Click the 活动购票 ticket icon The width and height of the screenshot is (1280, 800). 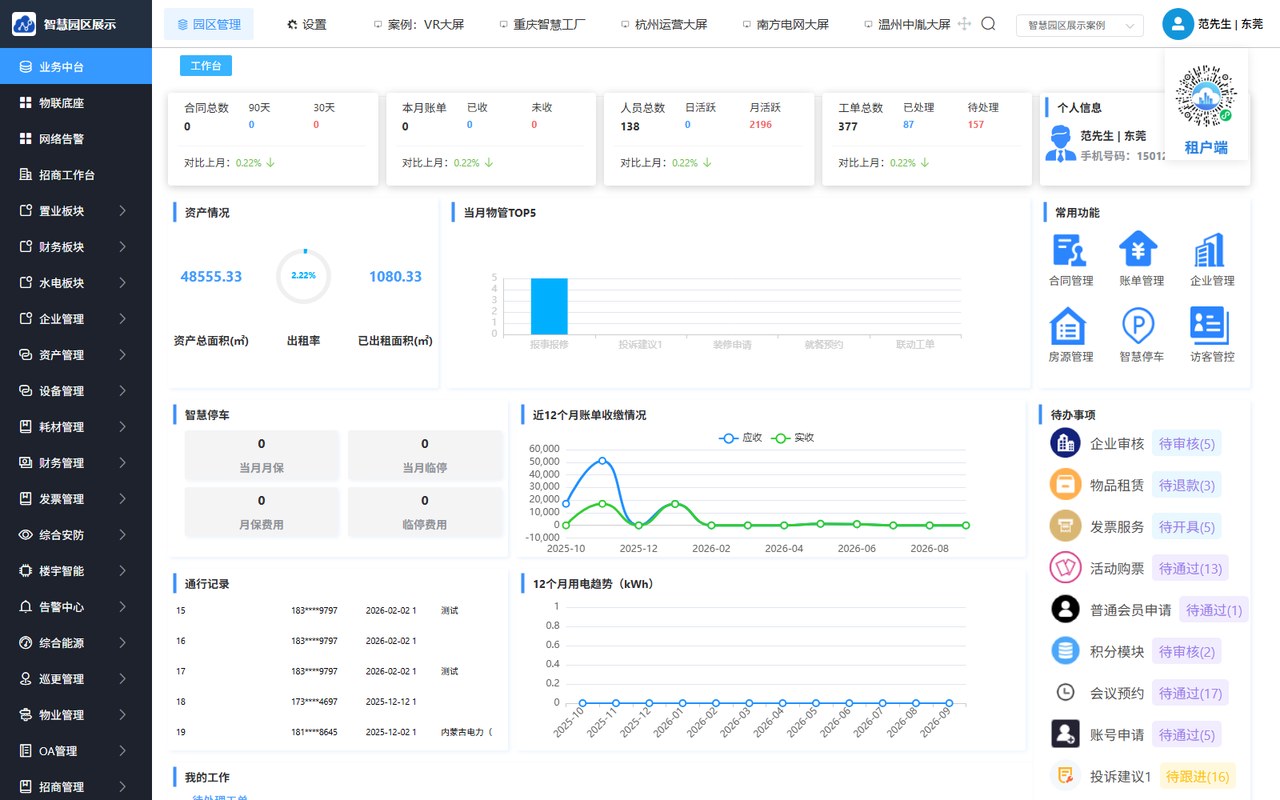pos(1065,568)
